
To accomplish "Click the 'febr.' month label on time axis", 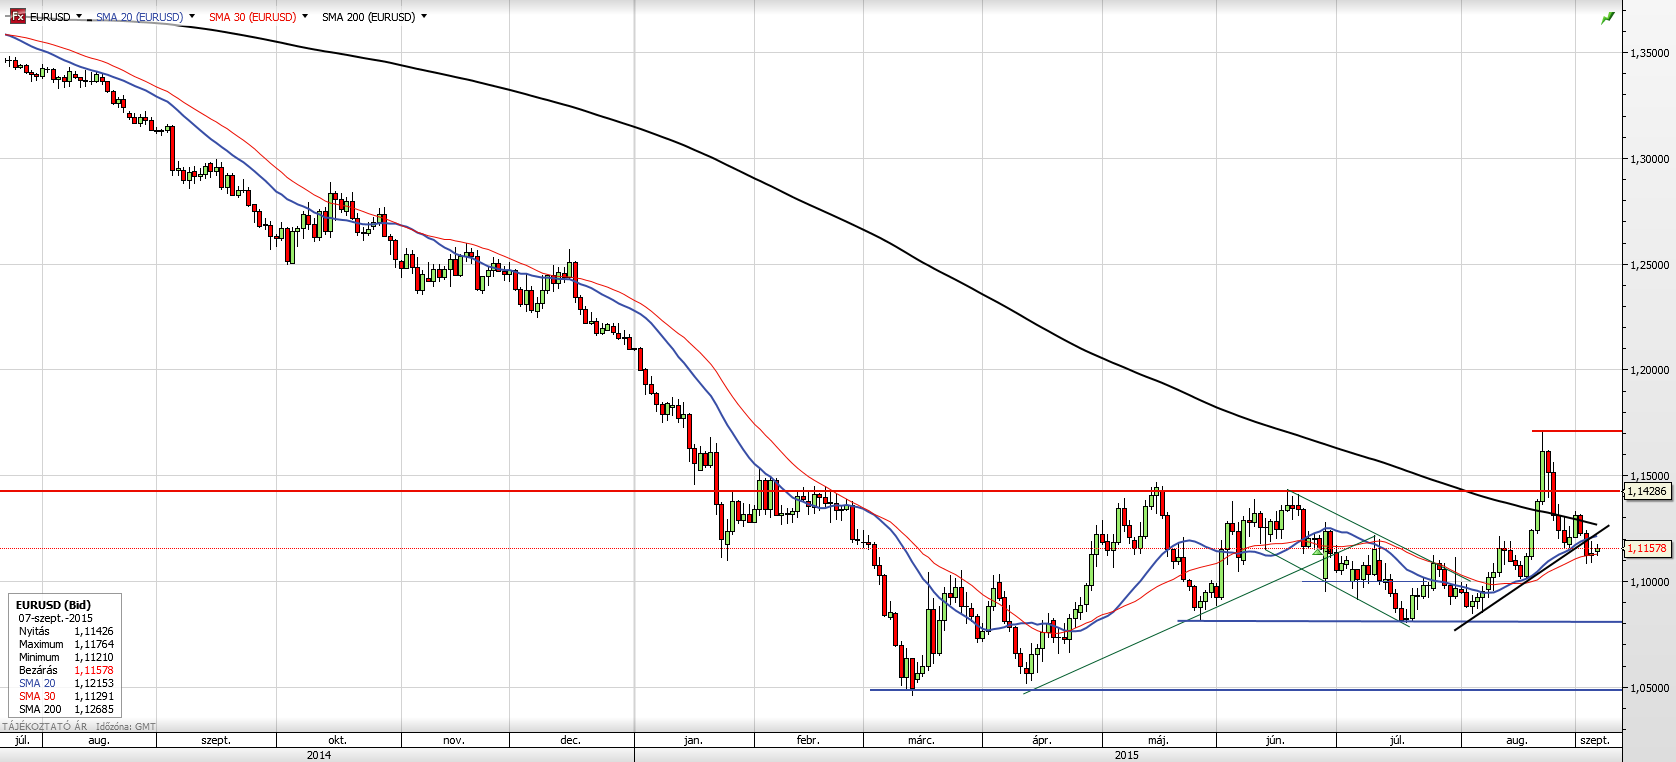I will pos(808,740).
